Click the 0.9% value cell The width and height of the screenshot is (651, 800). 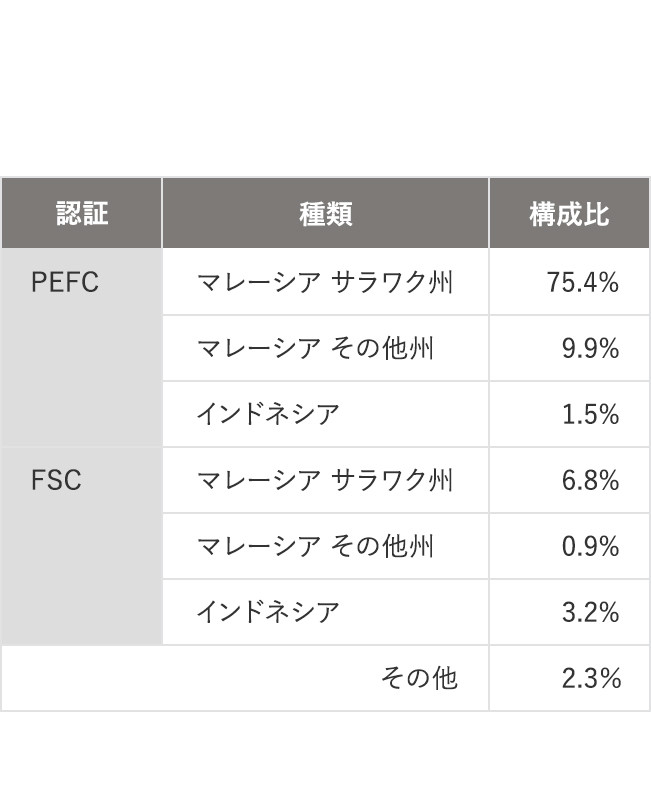[569, 546]
